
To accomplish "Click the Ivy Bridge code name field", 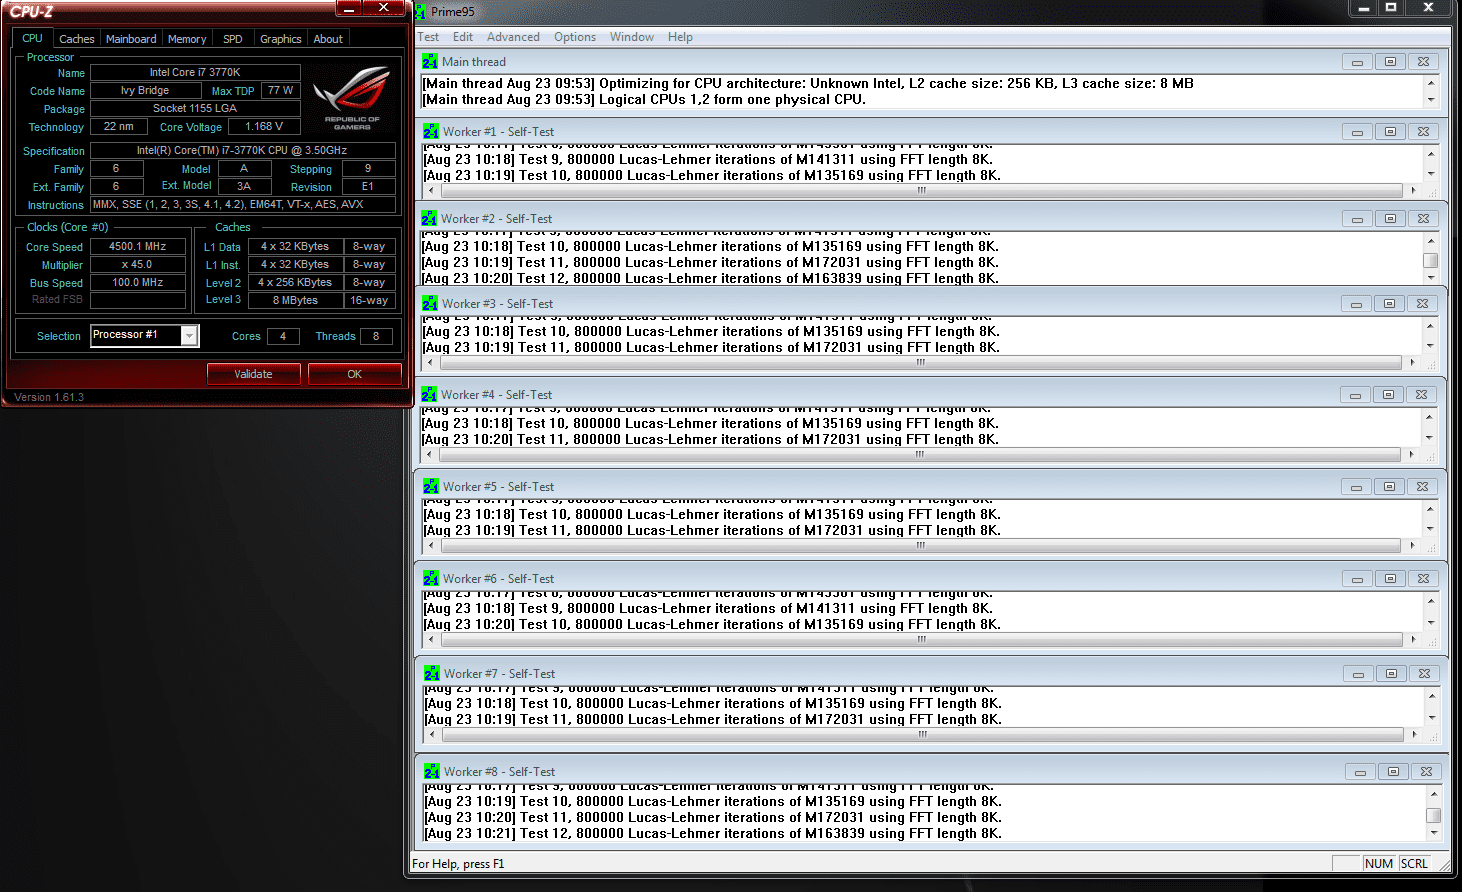I will pos(145,90).
